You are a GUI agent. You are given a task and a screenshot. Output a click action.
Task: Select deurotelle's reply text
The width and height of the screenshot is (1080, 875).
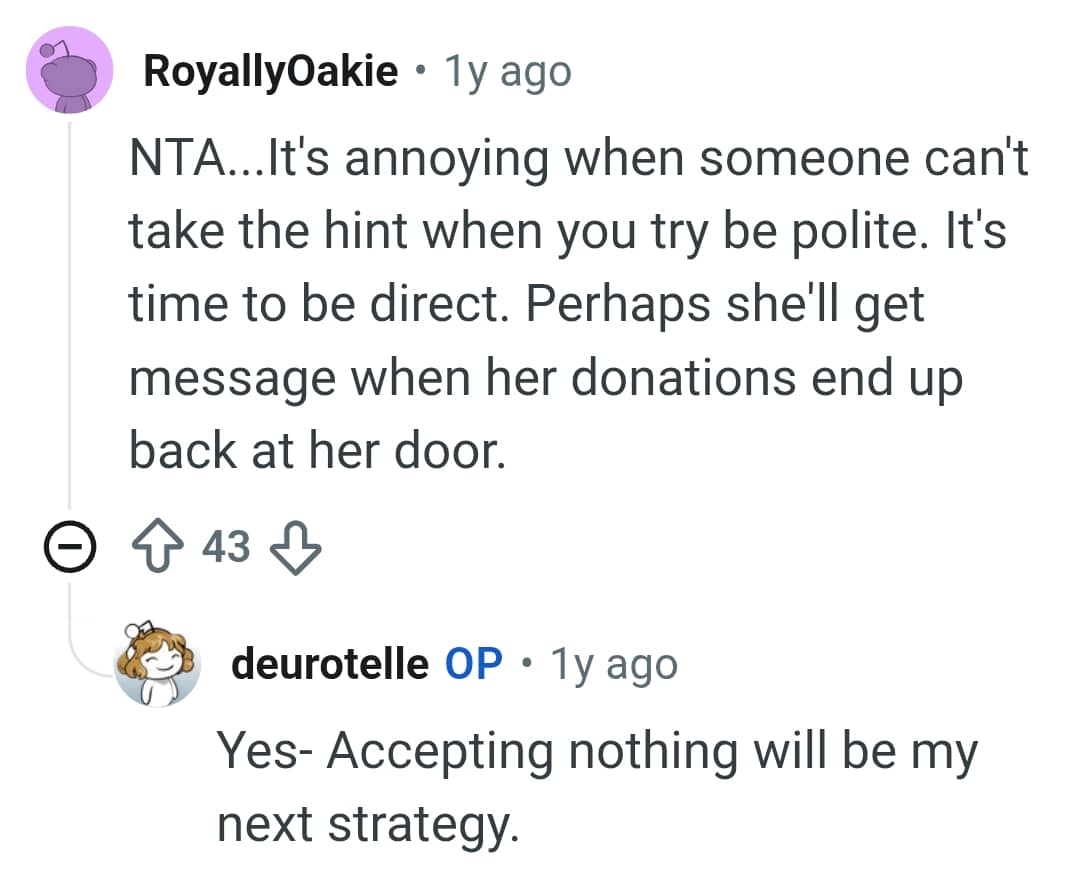pos(590,785)
